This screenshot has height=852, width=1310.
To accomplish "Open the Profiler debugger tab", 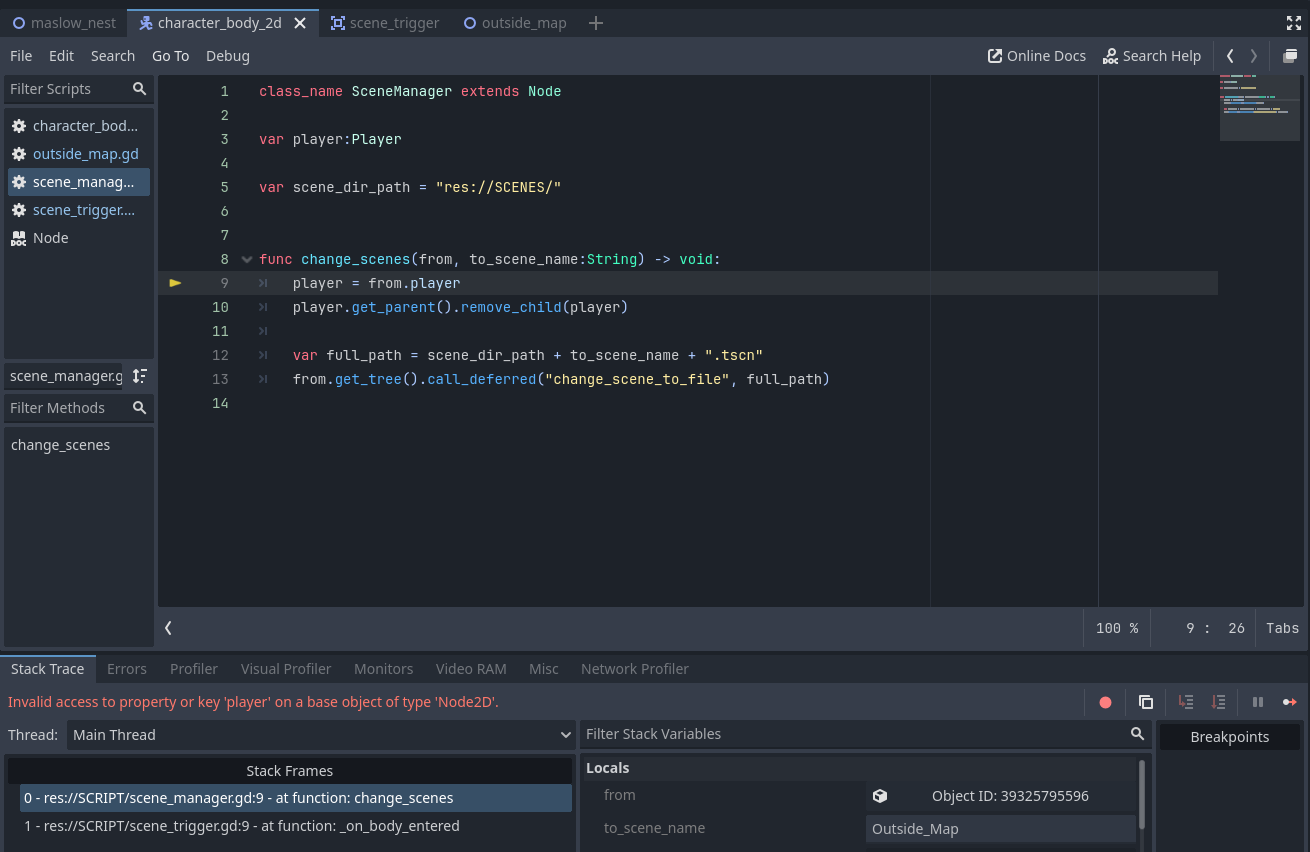I will point(194,669).
